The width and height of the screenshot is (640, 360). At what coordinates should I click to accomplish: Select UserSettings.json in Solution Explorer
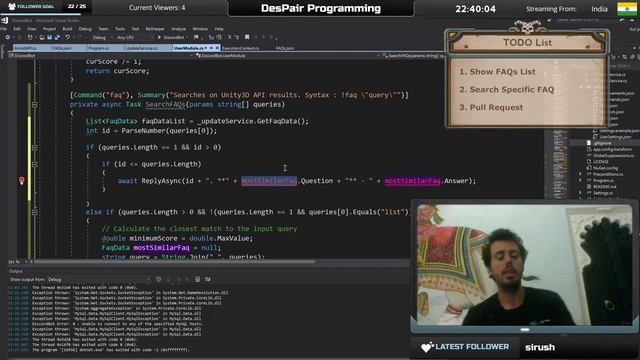pyautogui.click(x=616, y=137)
